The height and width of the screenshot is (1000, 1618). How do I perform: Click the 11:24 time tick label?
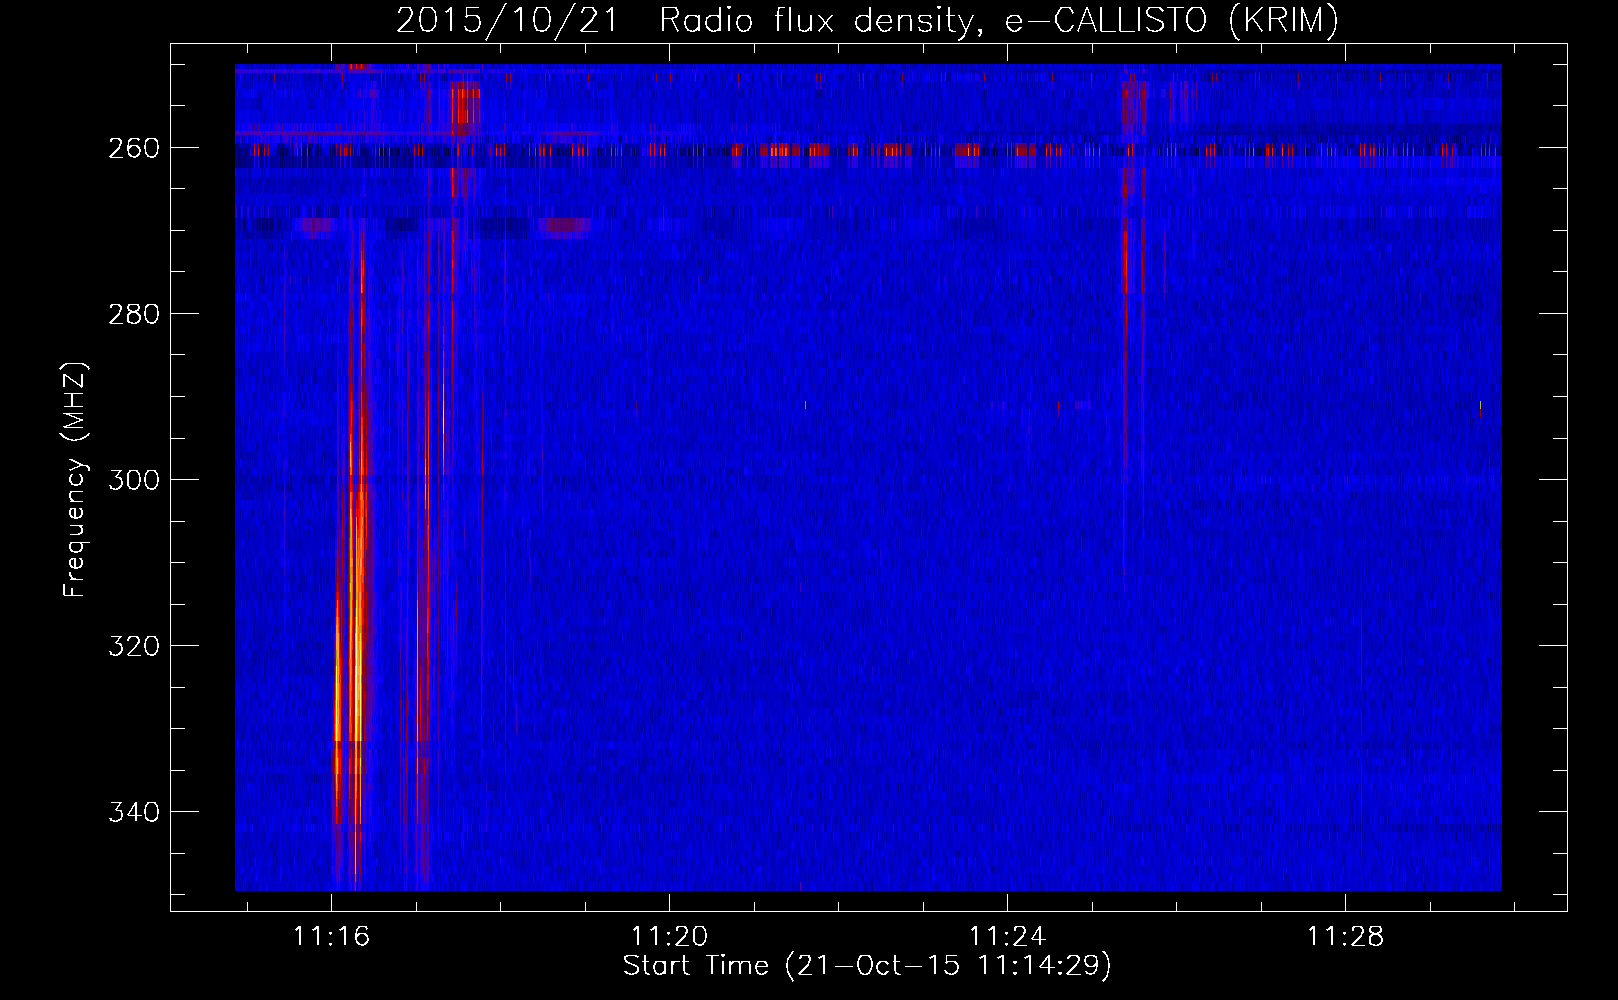click(x=1007, y=936)
